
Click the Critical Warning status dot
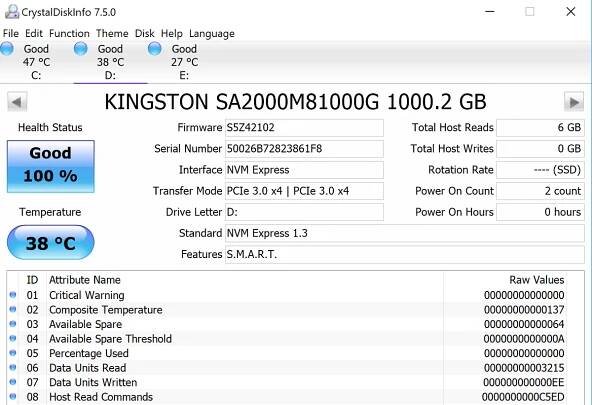coord(13,295)
